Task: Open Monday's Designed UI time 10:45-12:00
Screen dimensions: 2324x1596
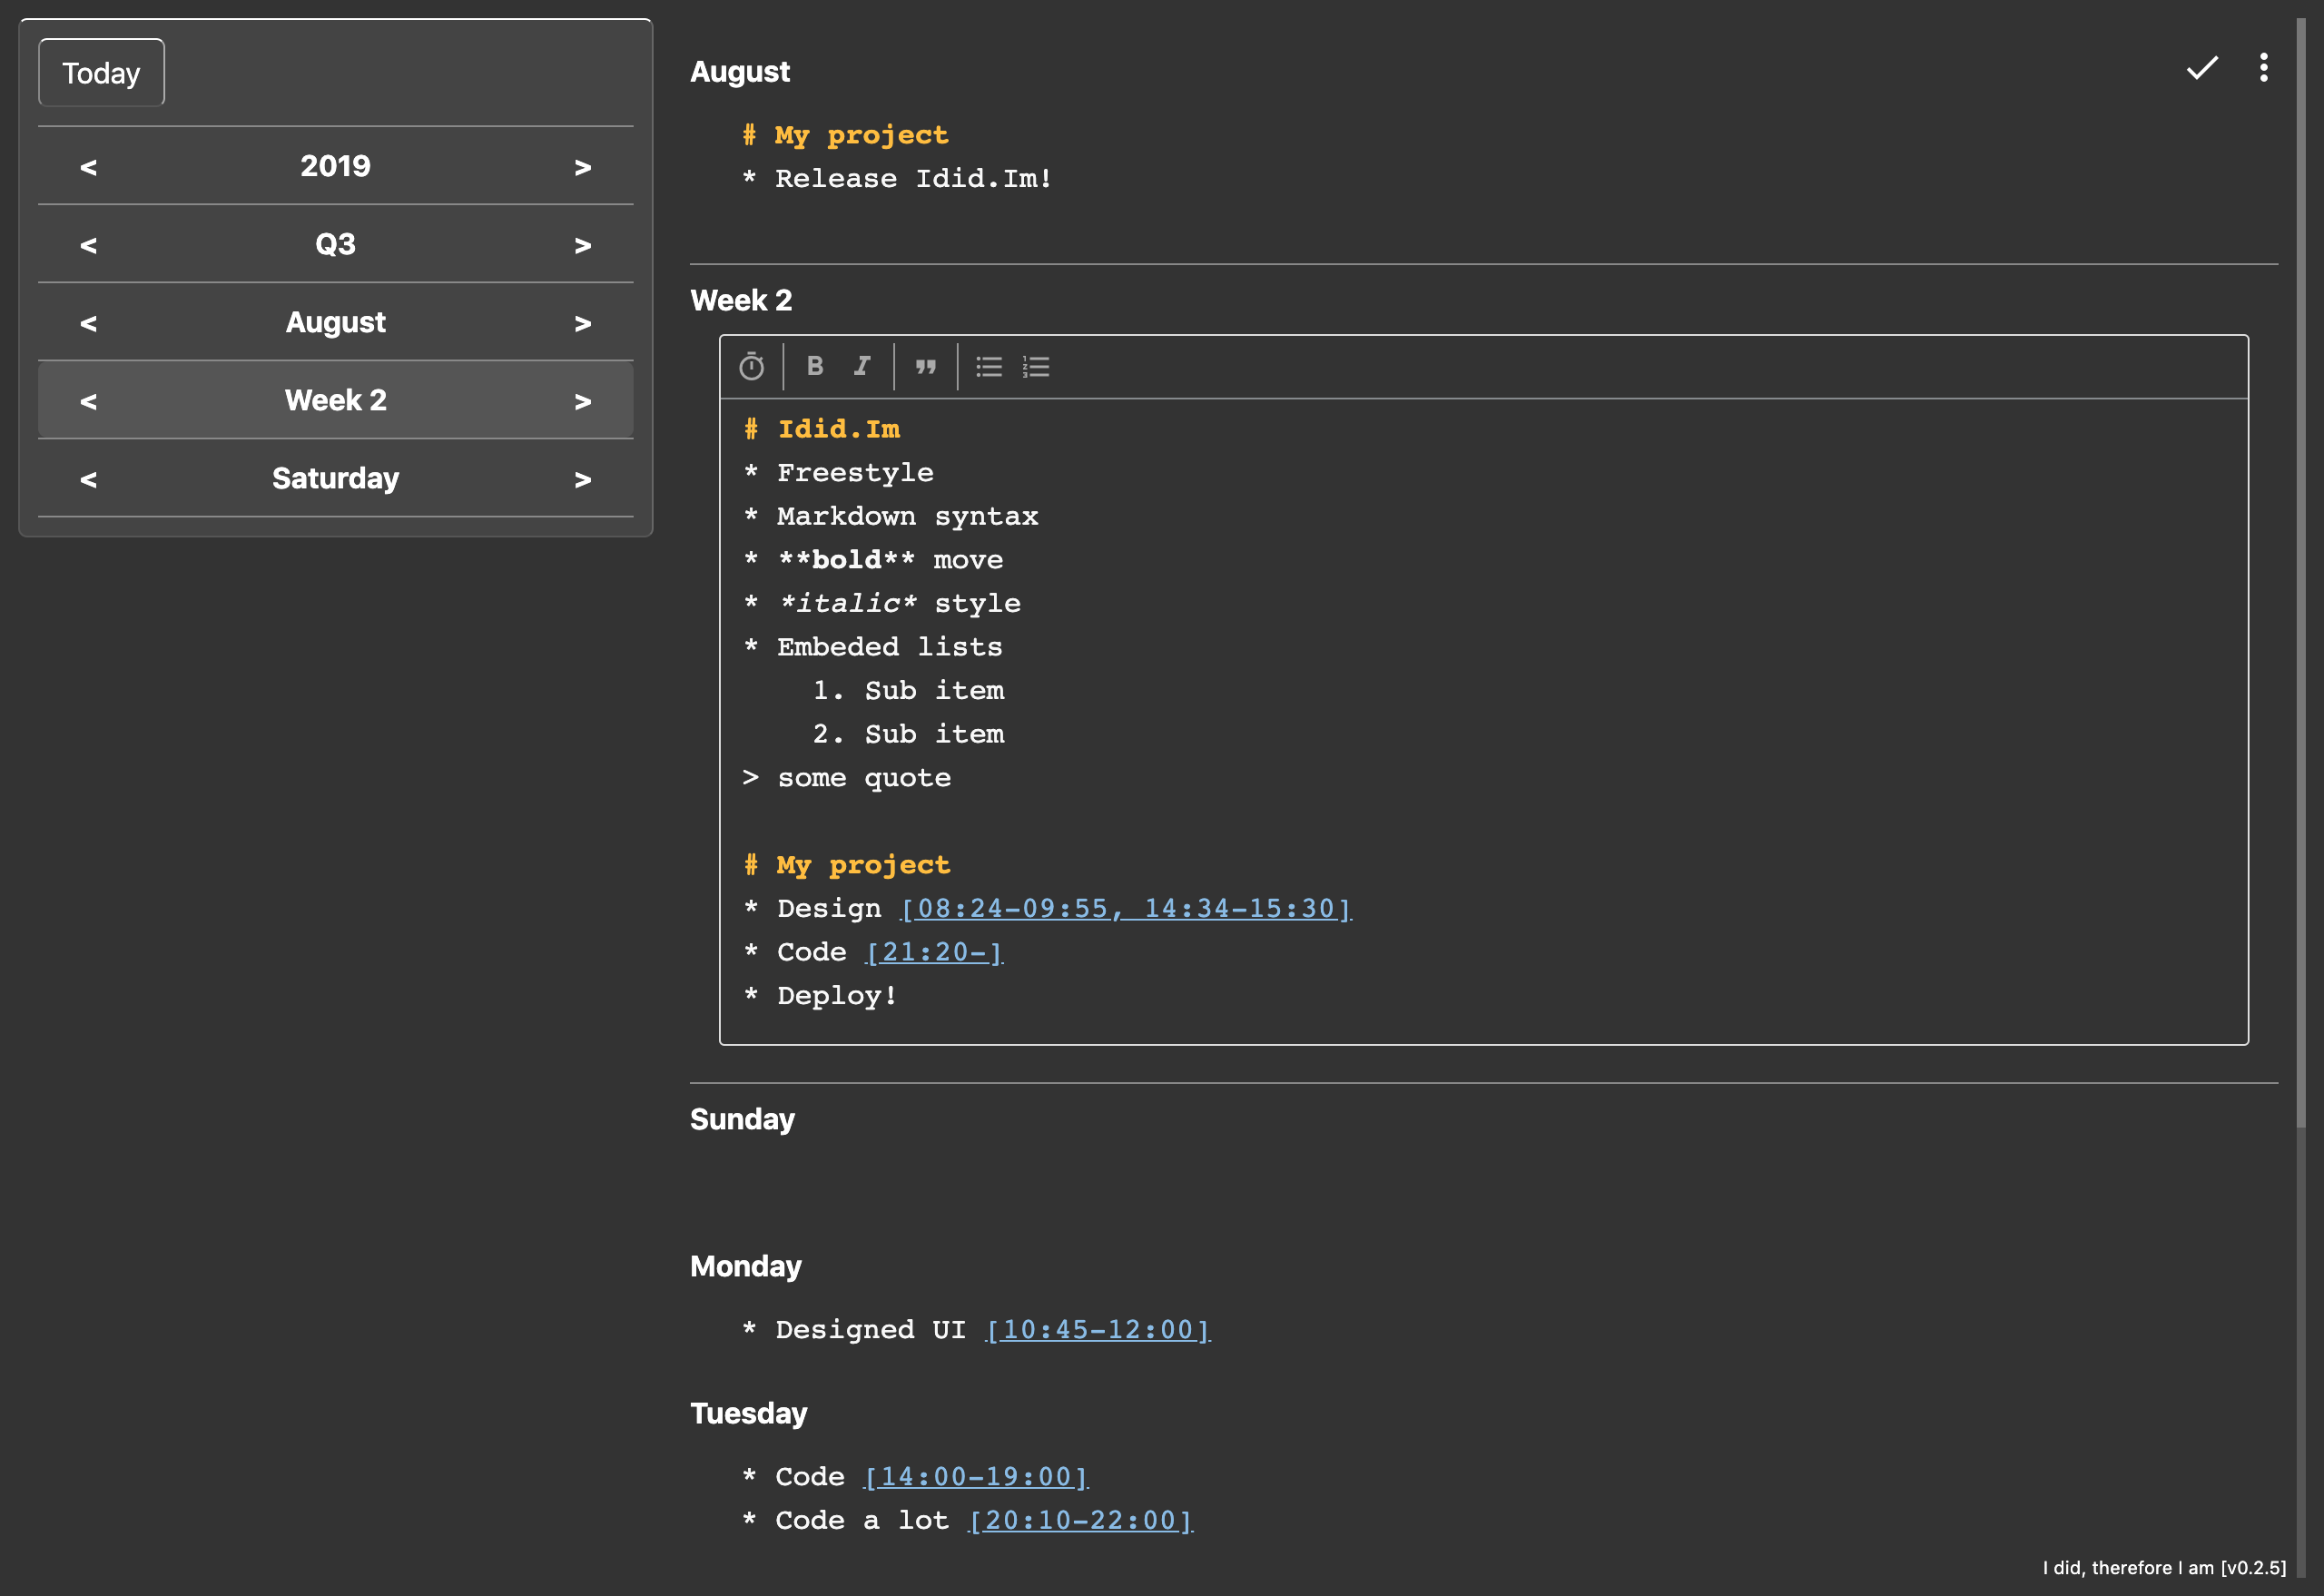Action: (x=1097, y=1330)
